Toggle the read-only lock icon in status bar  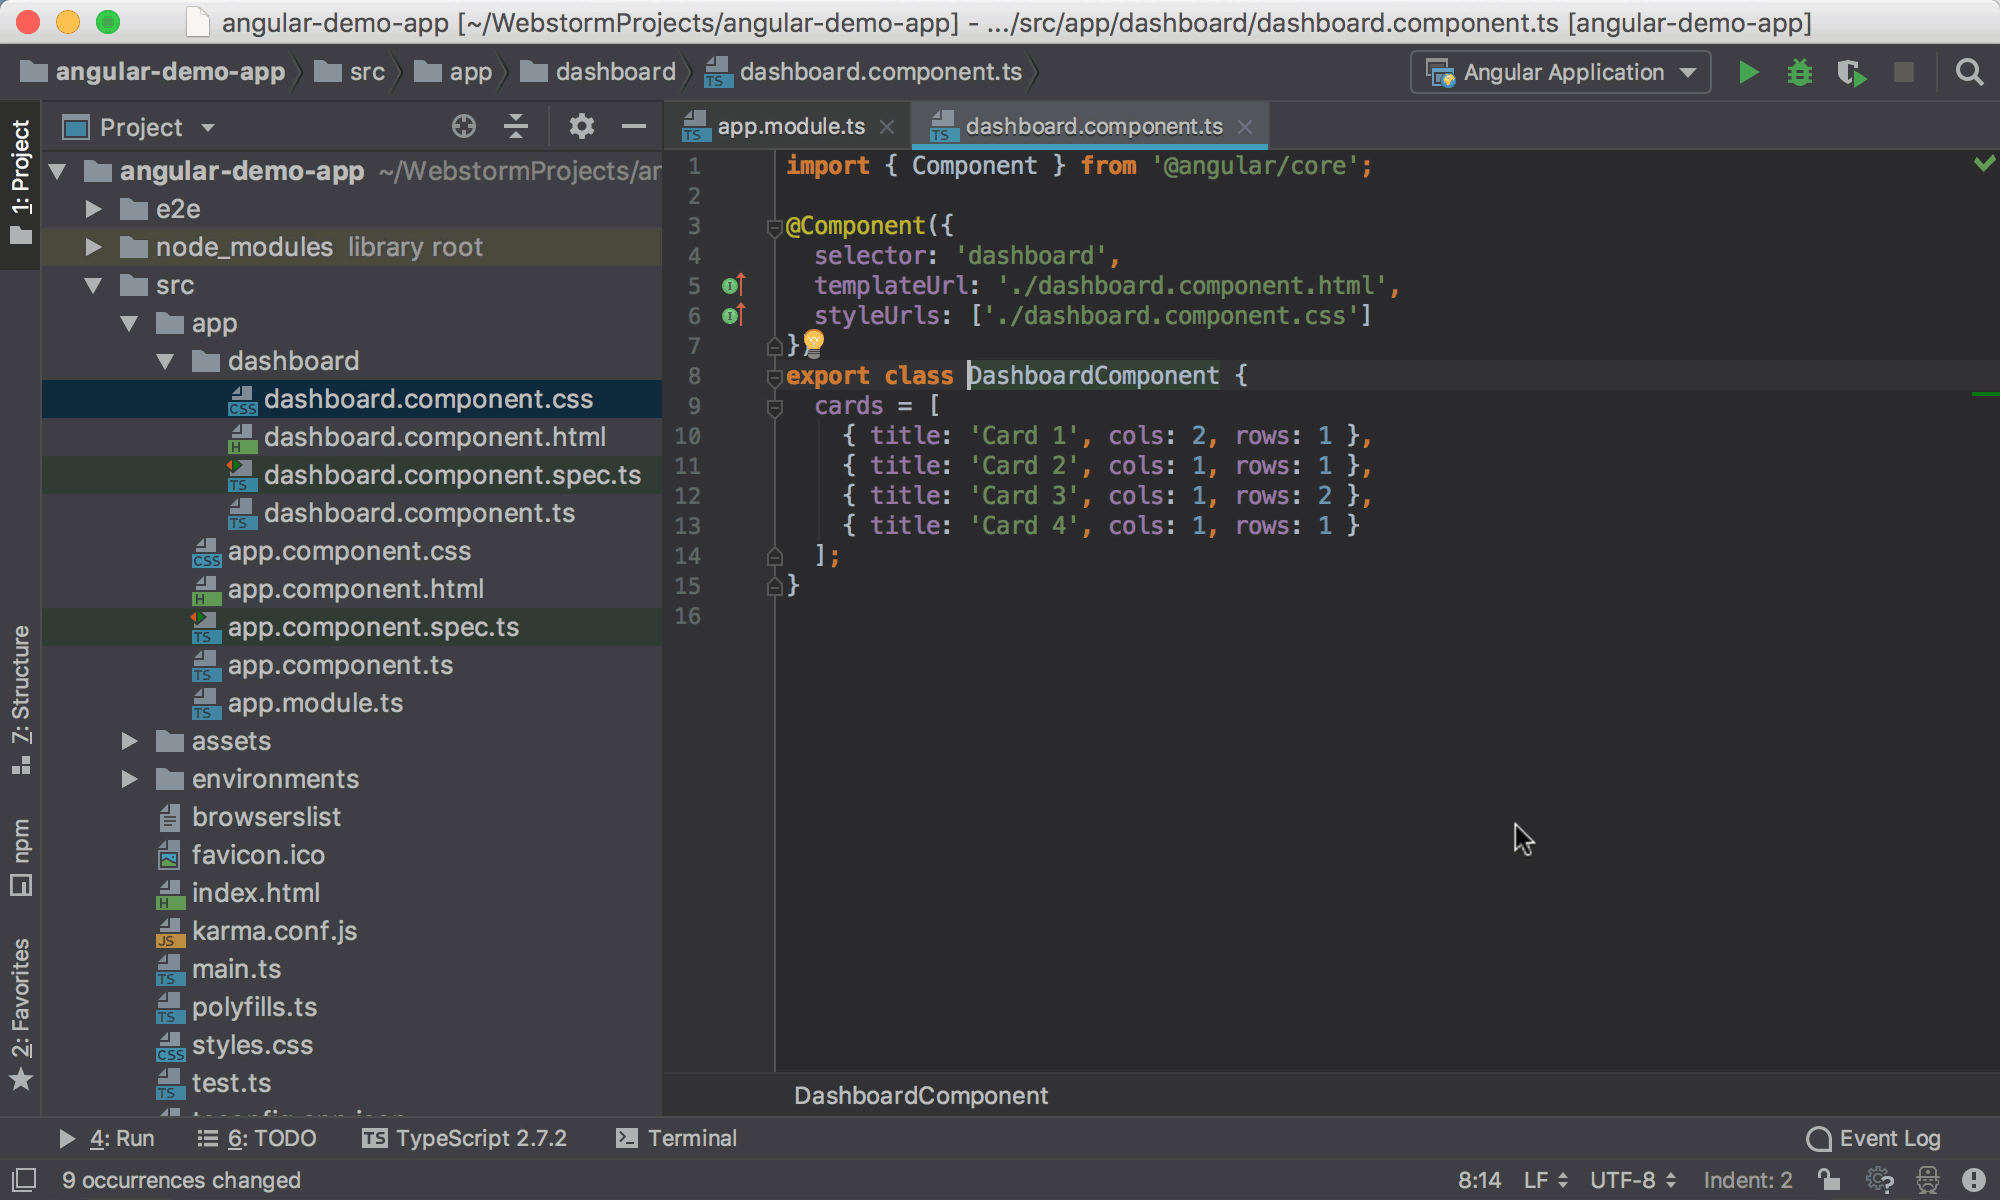pos(1829,1180)
